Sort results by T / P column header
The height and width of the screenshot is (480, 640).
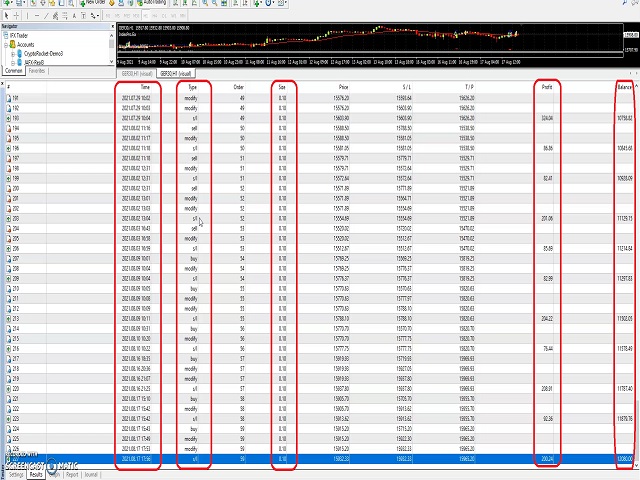469,87
